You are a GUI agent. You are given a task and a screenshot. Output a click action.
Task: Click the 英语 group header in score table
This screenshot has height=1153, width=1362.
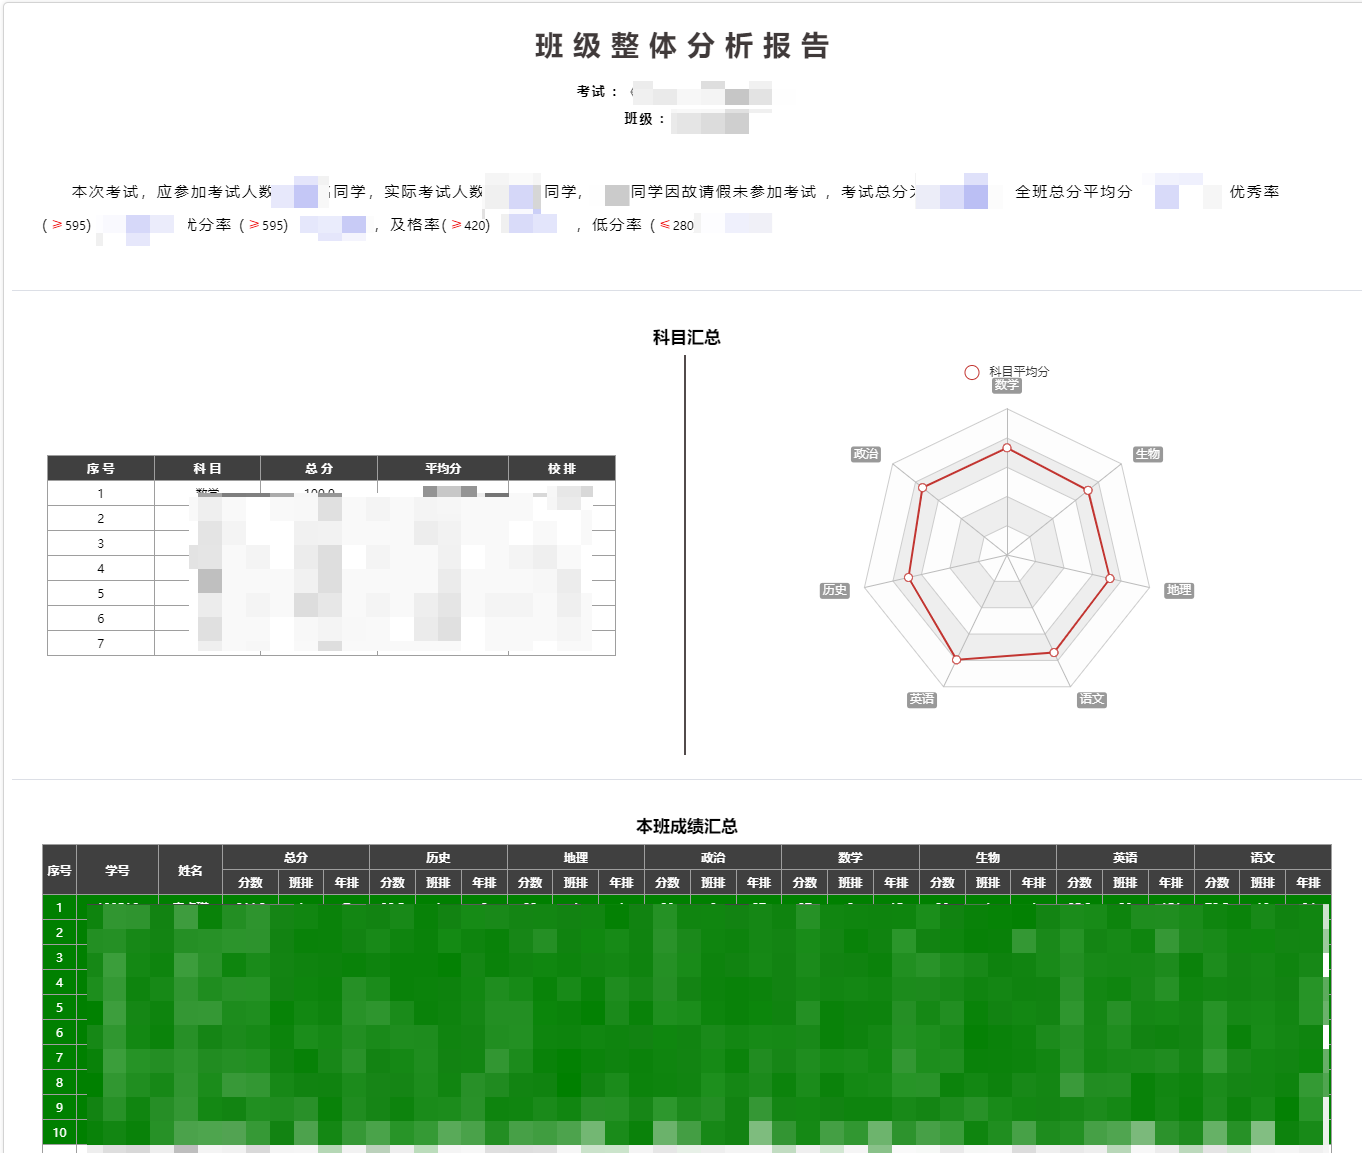pos(1125,857)
